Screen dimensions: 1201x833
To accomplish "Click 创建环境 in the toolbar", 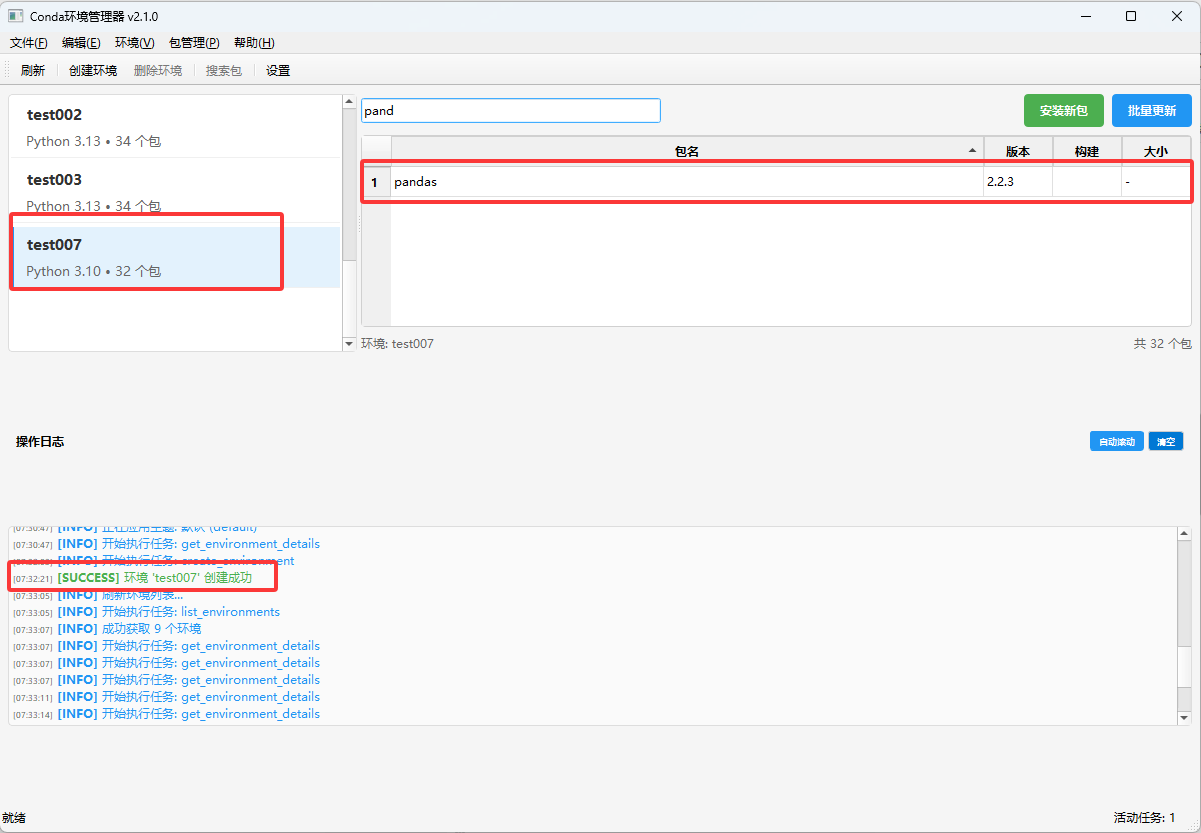I will click(x=93, y=71).
